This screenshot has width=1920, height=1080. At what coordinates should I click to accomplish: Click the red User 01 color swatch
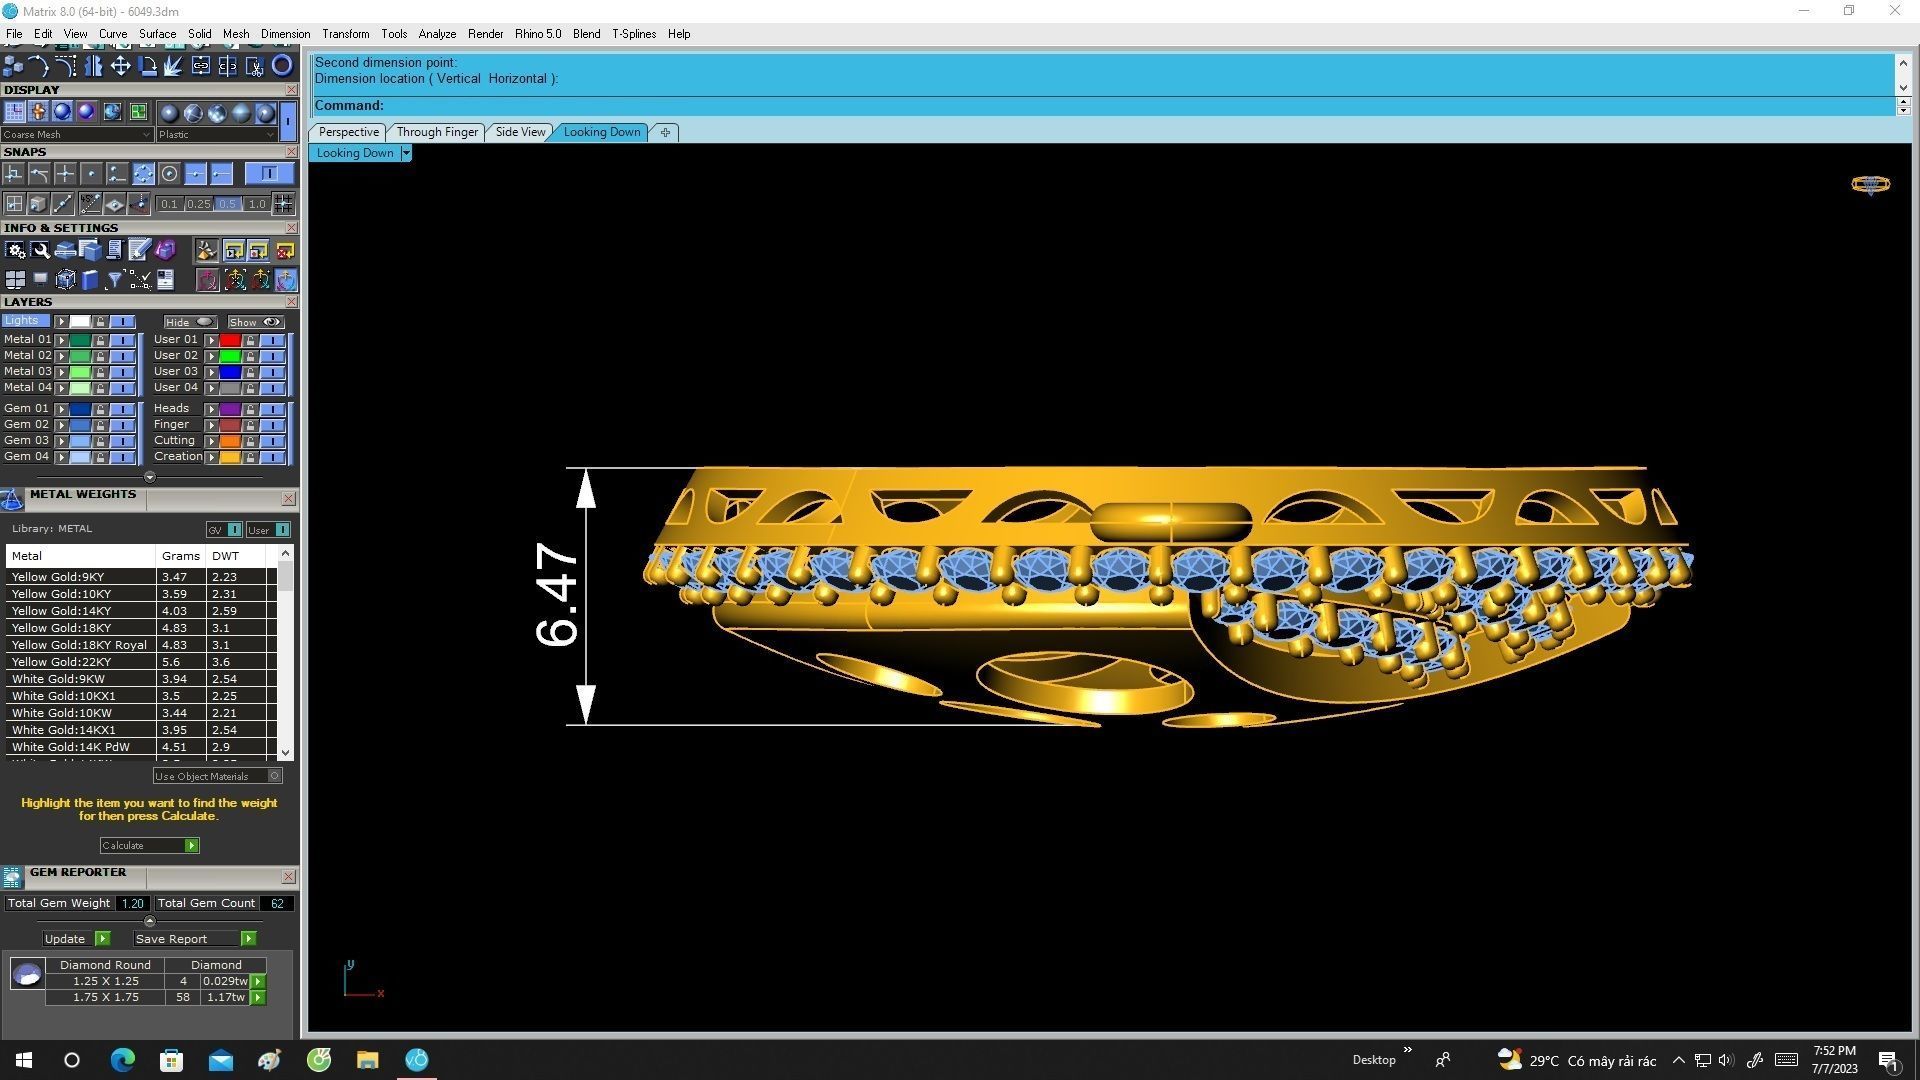click(230, 340)
